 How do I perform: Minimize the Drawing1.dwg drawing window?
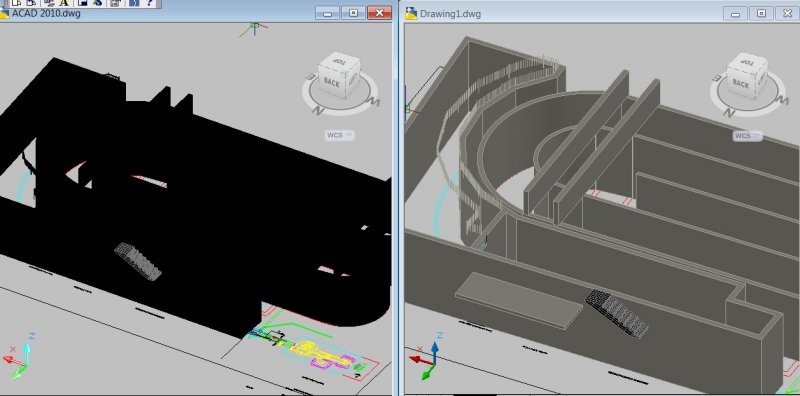point(736,14)
